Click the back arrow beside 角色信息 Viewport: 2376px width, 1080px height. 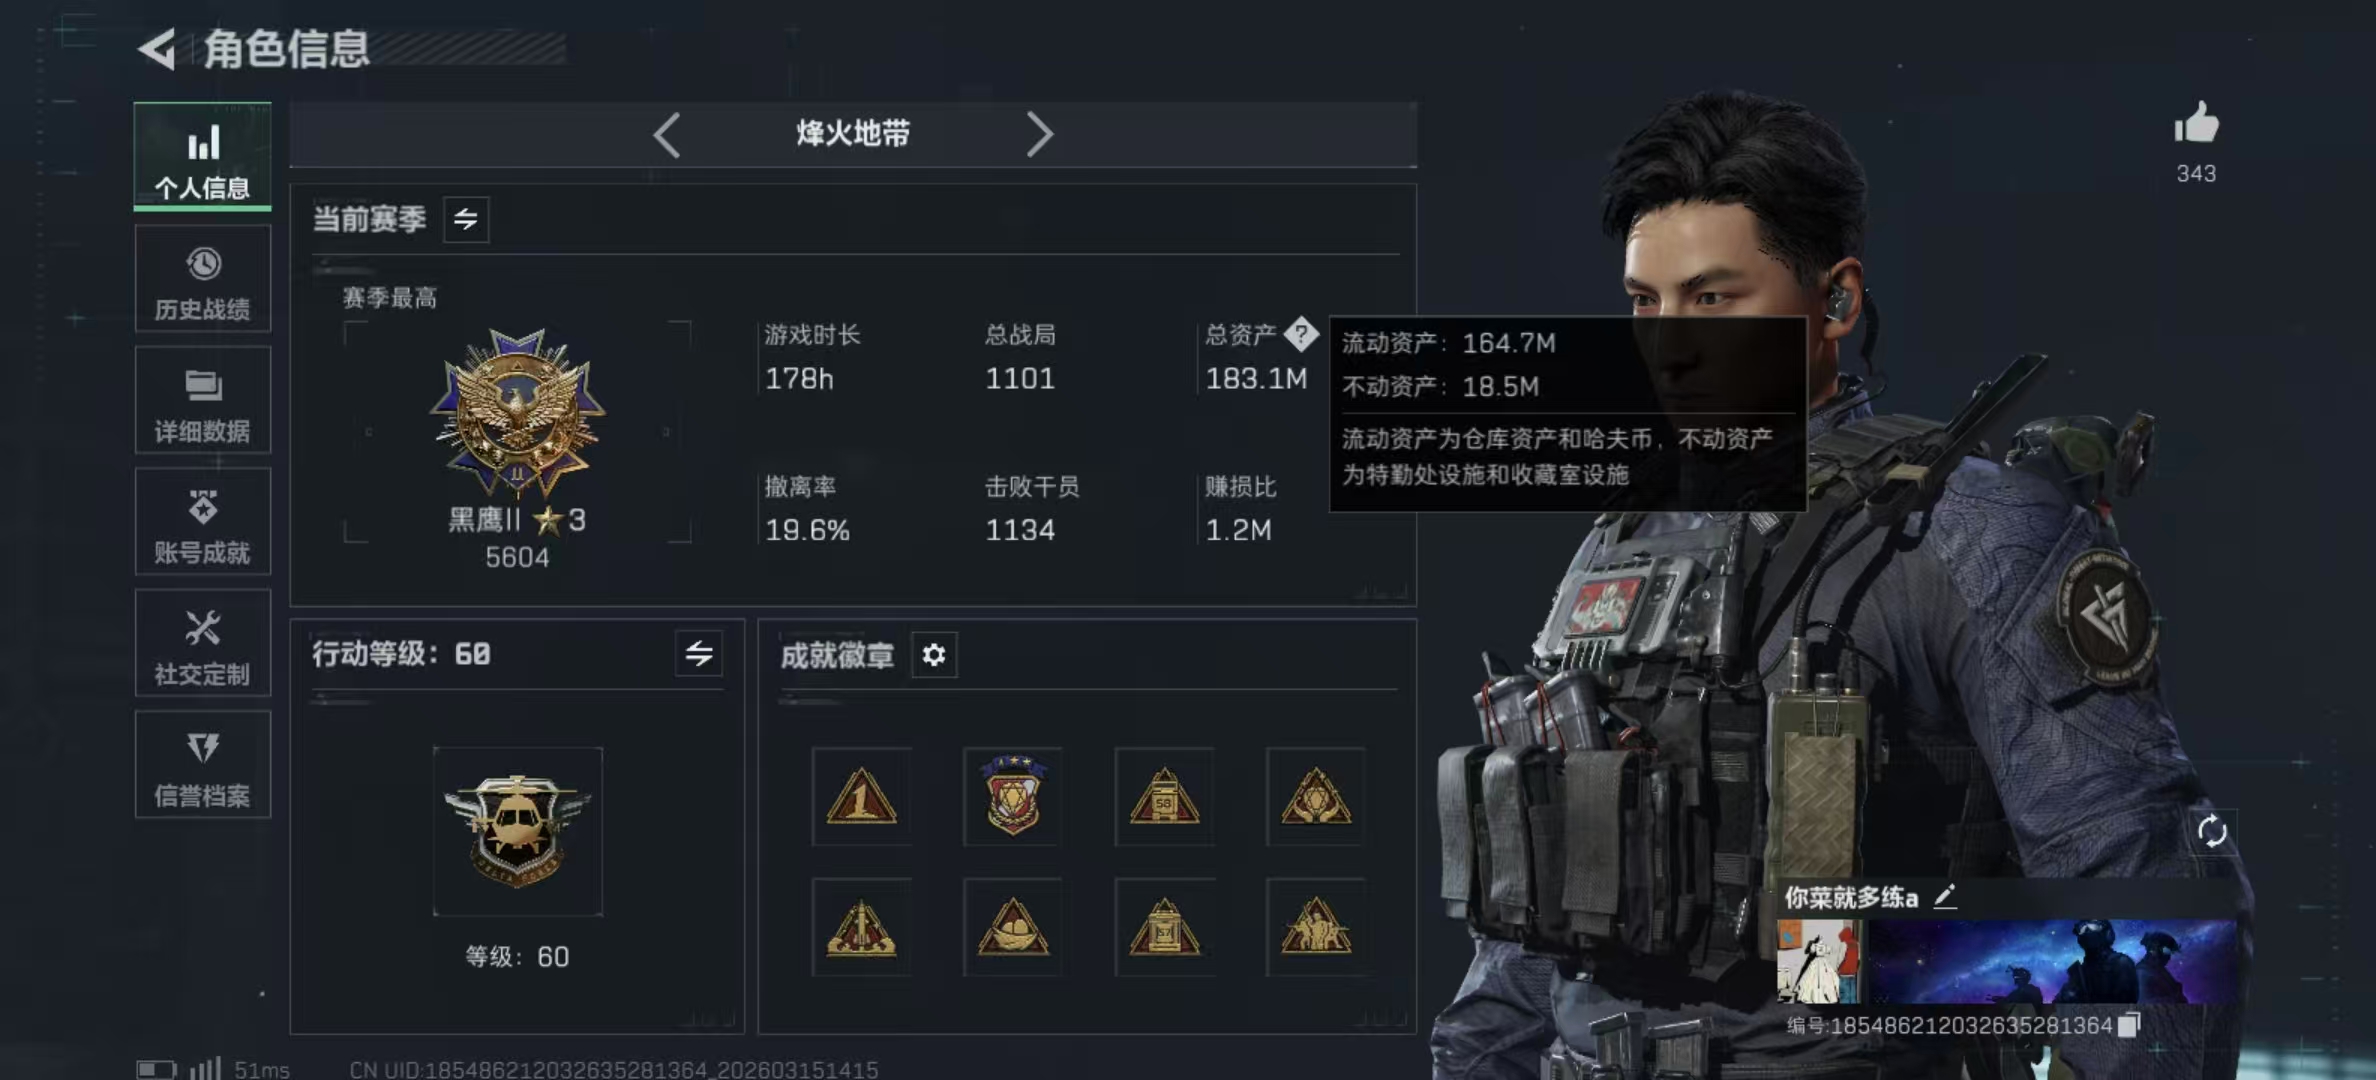tap(158, 49)
